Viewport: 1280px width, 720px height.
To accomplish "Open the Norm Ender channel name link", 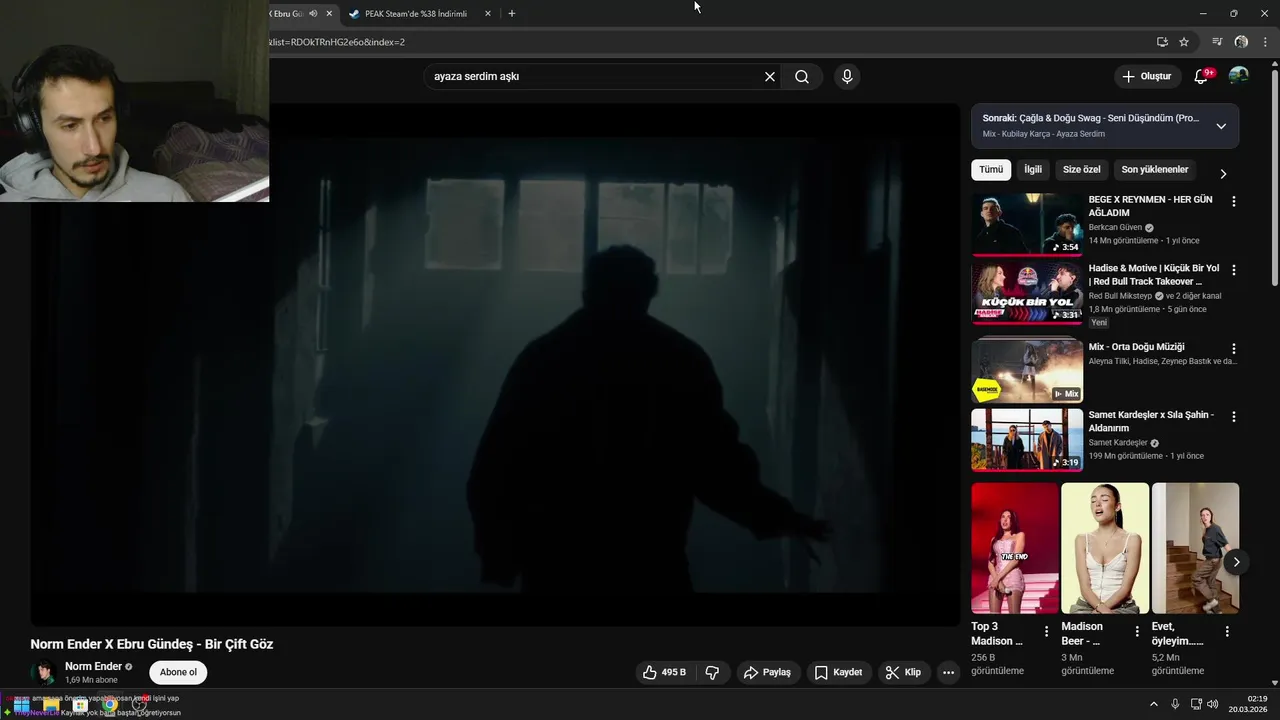I will pos(93,666).
